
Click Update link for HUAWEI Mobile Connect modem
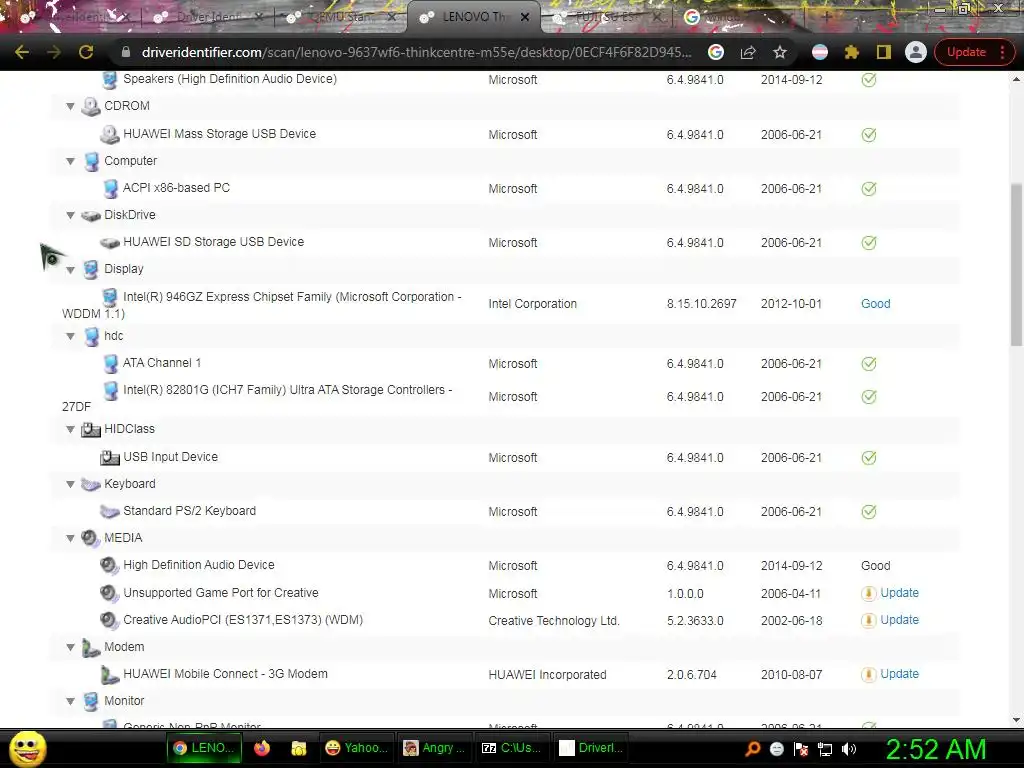(899, 674)
